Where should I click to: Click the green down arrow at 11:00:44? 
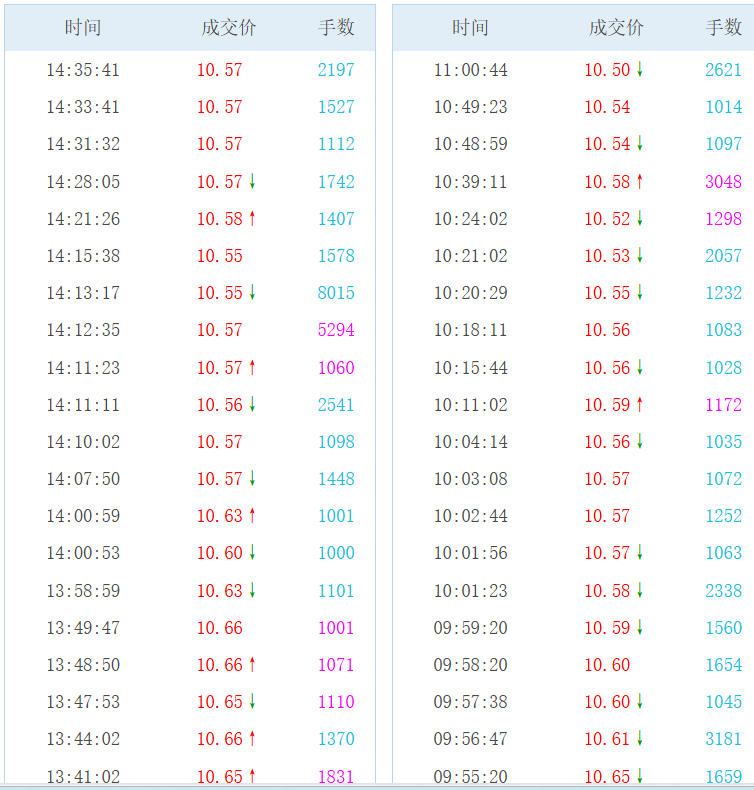pyautogui.click(x=640, y=70)
